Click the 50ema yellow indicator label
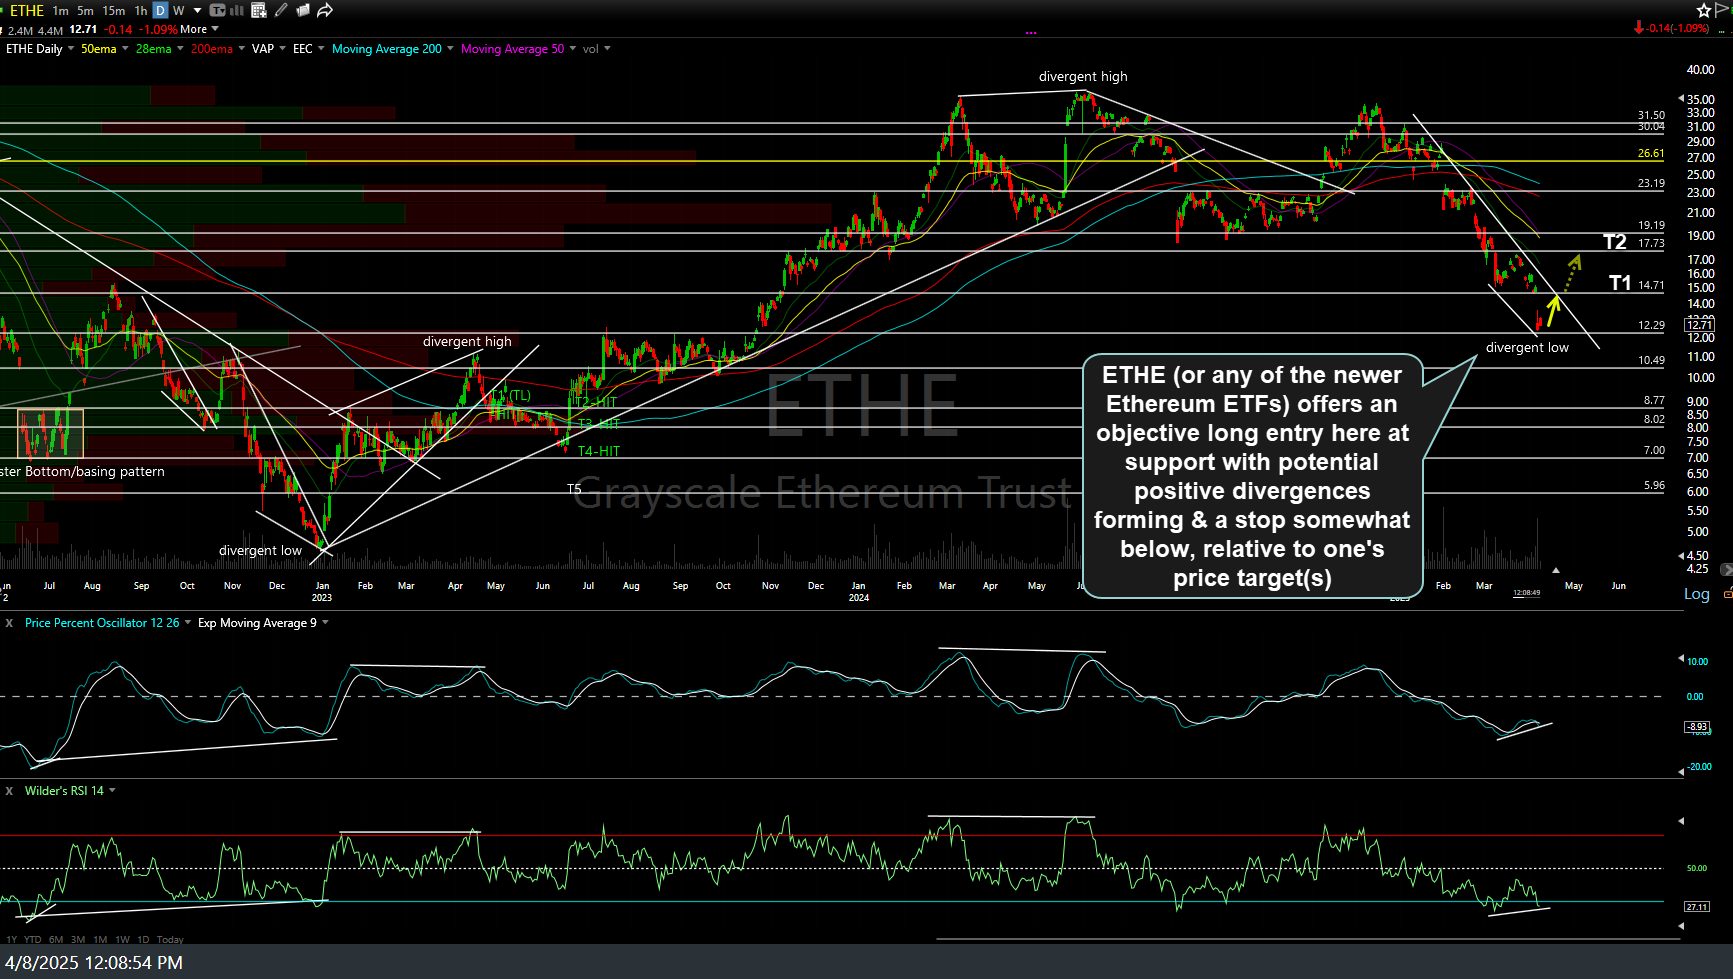Viewport: 1733px width, 979px height. [x=99, y=48]
